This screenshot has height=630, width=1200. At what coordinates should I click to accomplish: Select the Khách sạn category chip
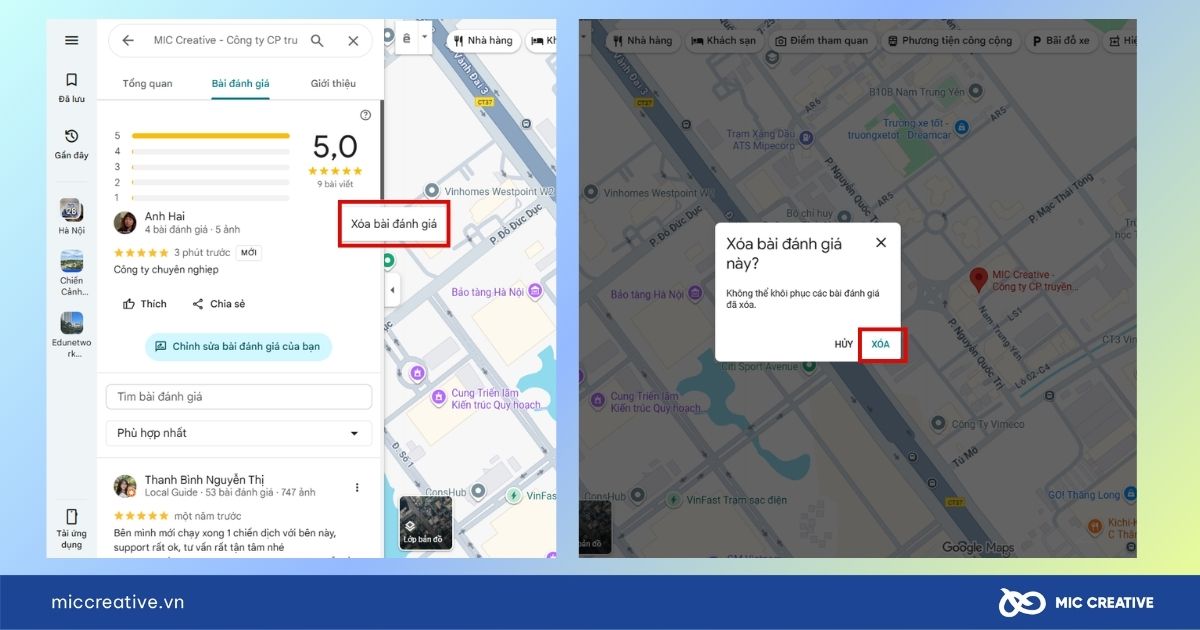[723, 41]
